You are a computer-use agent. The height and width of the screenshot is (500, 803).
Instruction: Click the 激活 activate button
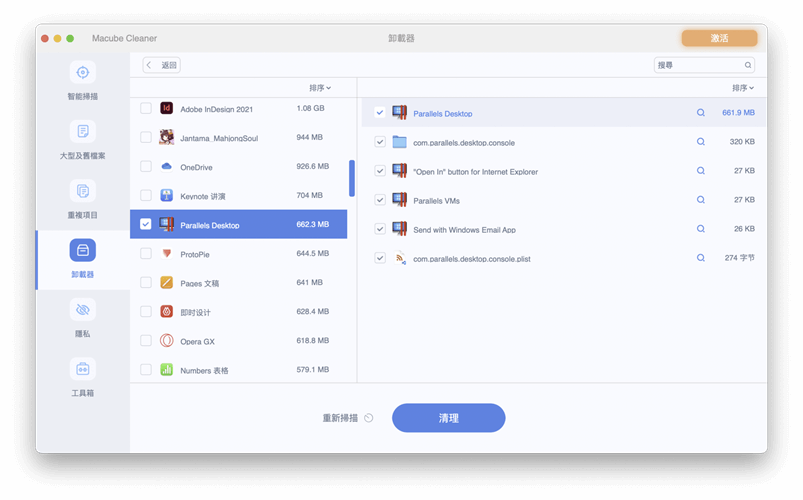pos(720,38)
